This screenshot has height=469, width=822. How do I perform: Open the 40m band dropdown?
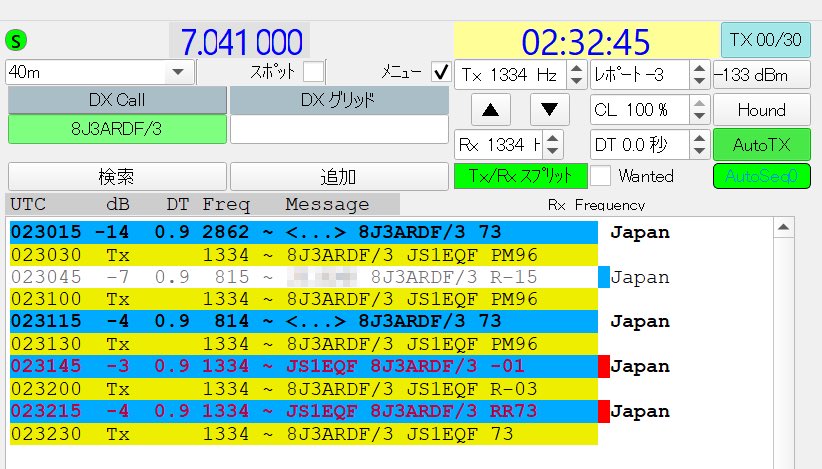point(178,72)
